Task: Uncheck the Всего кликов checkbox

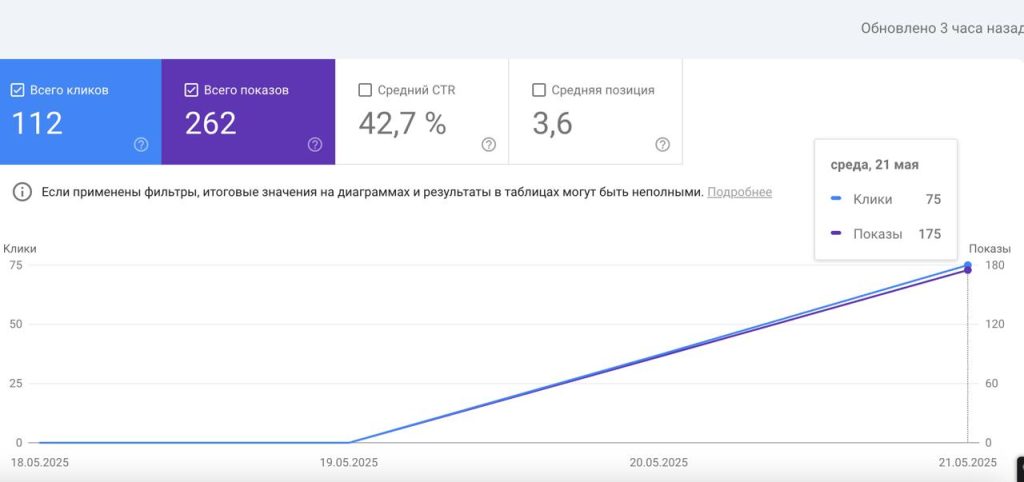Action: click(x=18, y=90)
